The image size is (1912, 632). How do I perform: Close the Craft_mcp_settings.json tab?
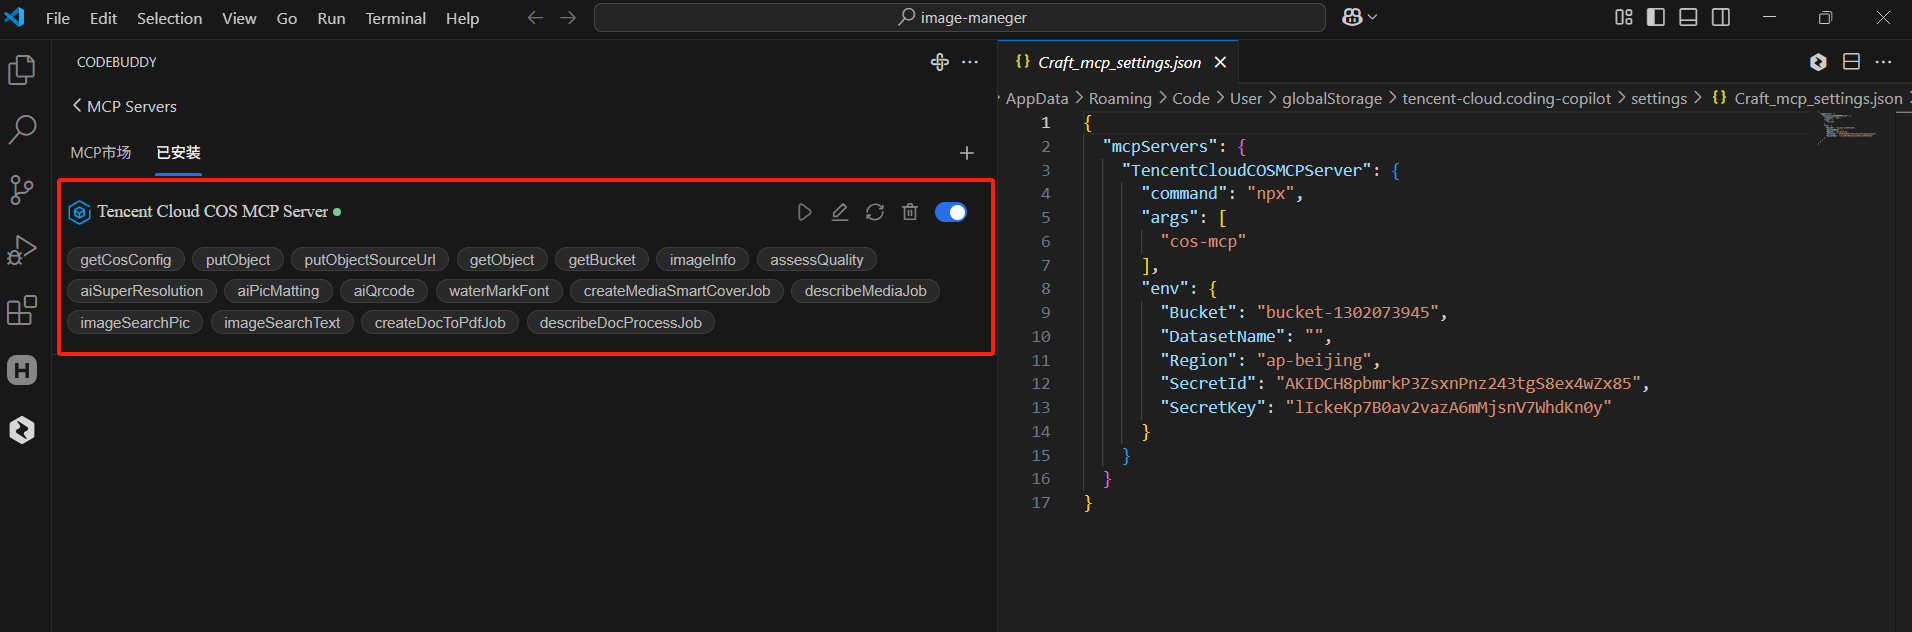coord(1220,62)
